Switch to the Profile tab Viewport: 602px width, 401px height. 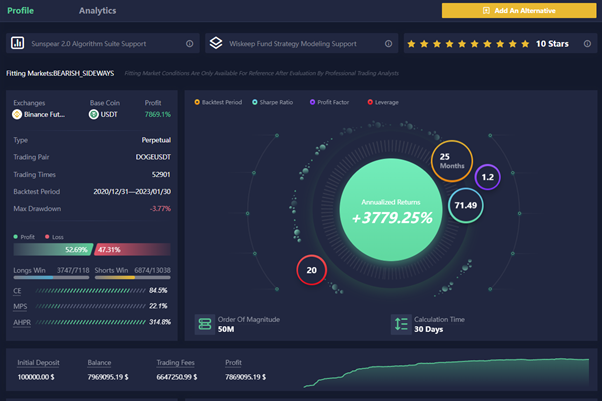tap(21, 11)
